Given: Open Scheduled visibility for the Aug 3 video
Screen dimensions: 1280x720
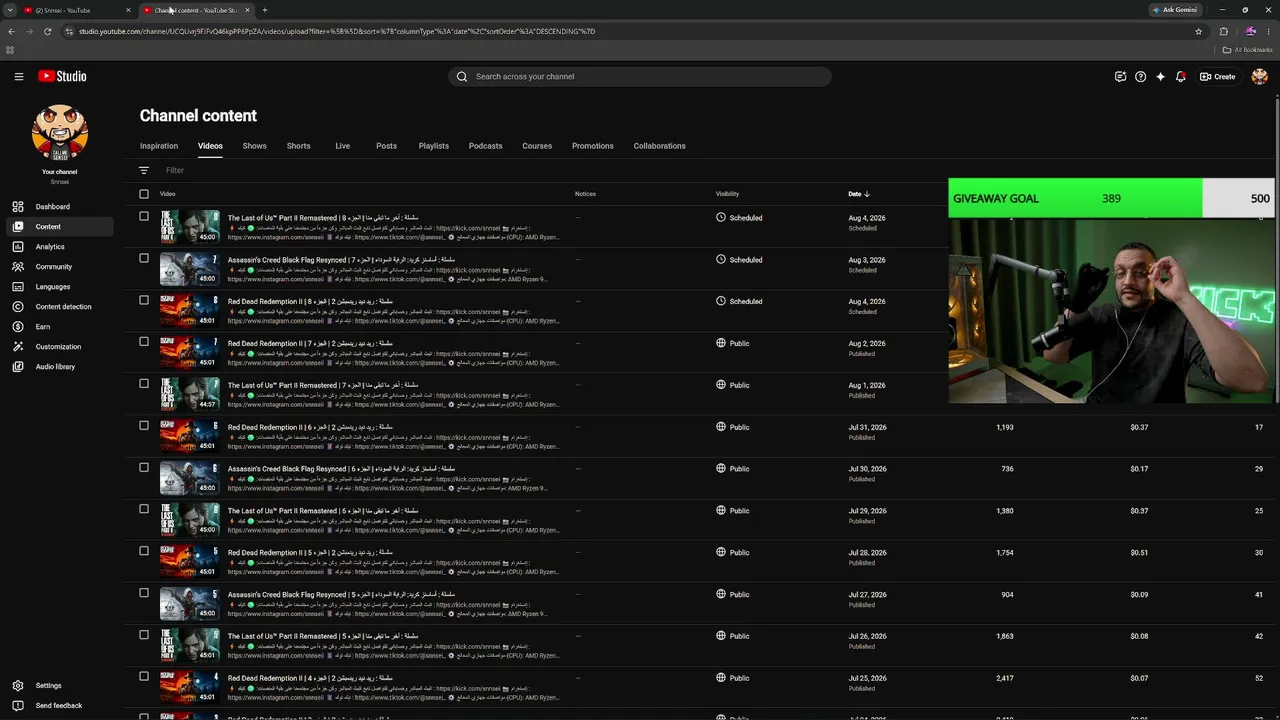Looking at the screenshot, I should 739,260.
